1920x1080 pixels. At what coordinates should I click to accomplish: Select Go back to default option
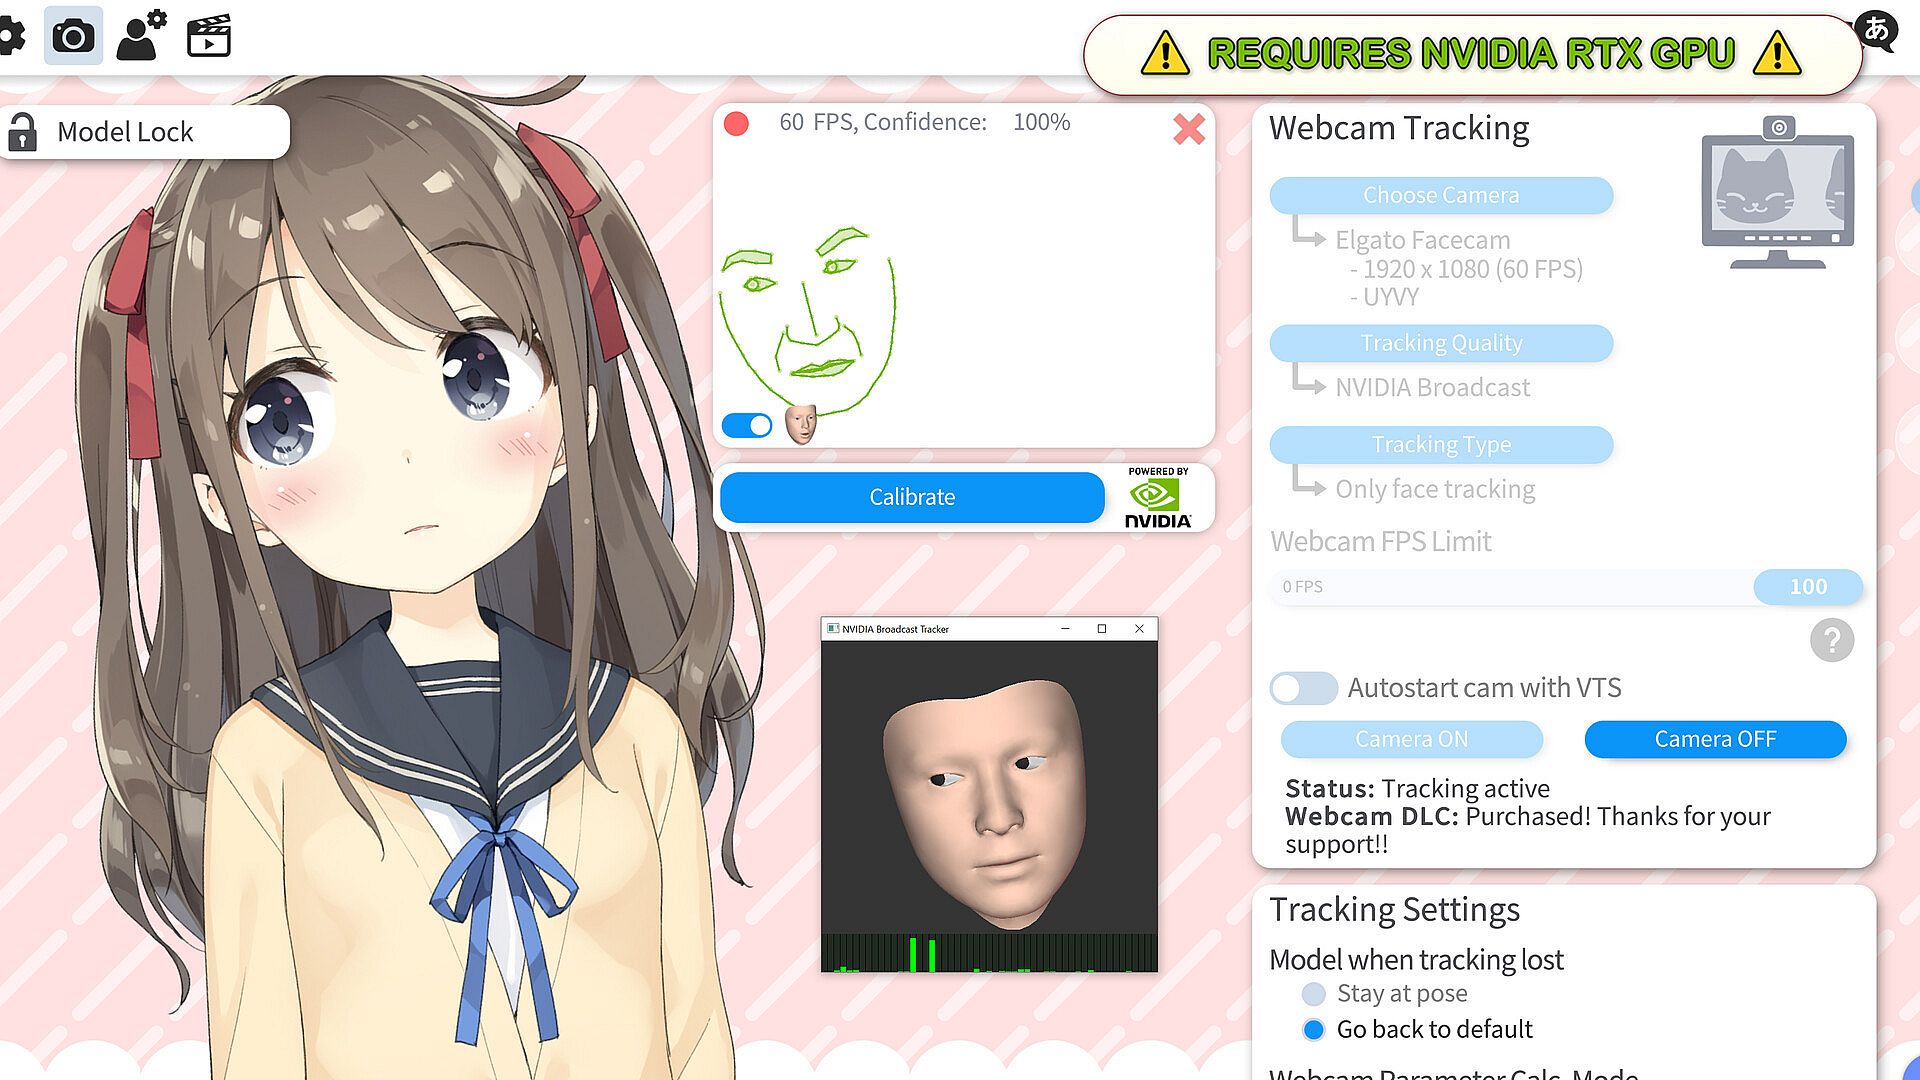(x=1314, y=1029)
